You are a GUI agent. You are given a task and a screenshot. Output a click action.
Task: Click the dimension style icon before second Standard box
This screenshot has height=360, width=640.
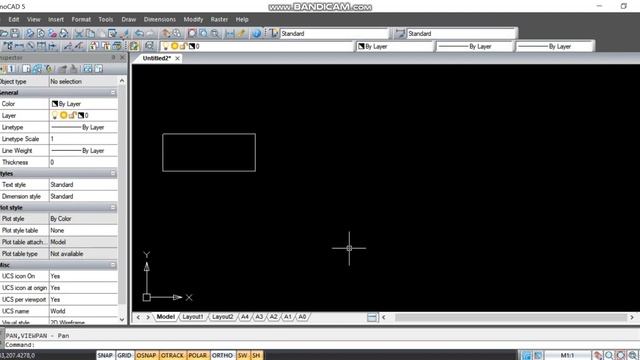pos(400,33)
